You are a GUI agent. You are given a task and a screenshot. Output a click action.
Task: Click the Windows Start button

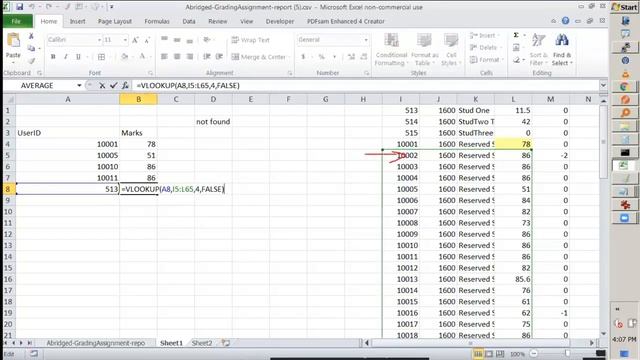[x=624, y=7]
